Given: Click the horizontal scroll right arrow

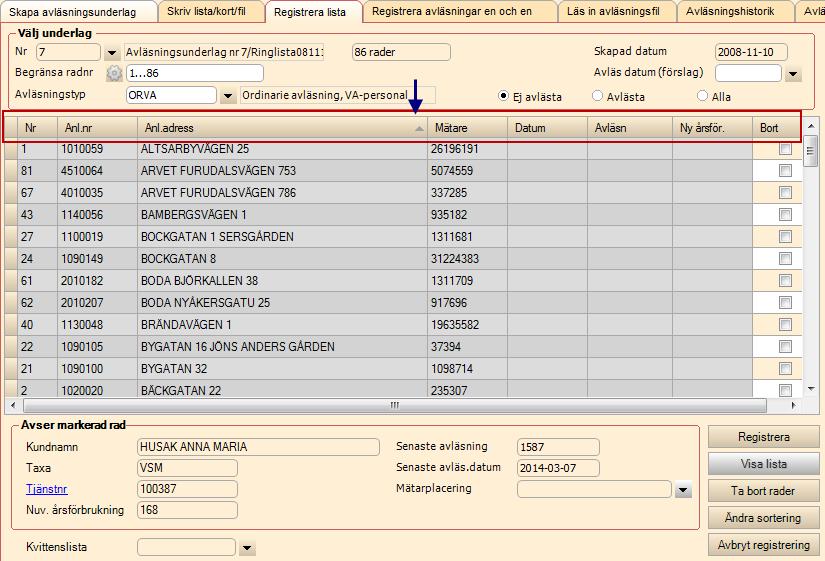Looking at the screenshot, I should (793, 405).
